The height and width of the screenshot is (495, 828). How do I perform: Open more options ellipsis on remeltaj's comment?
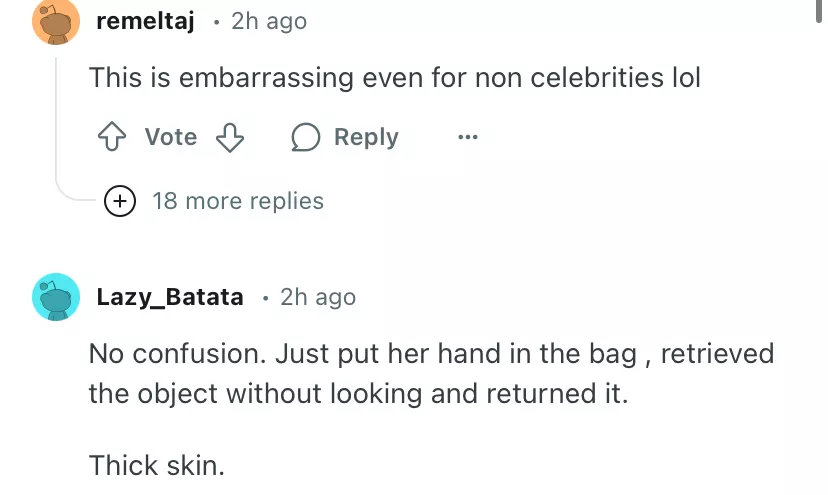467,137
